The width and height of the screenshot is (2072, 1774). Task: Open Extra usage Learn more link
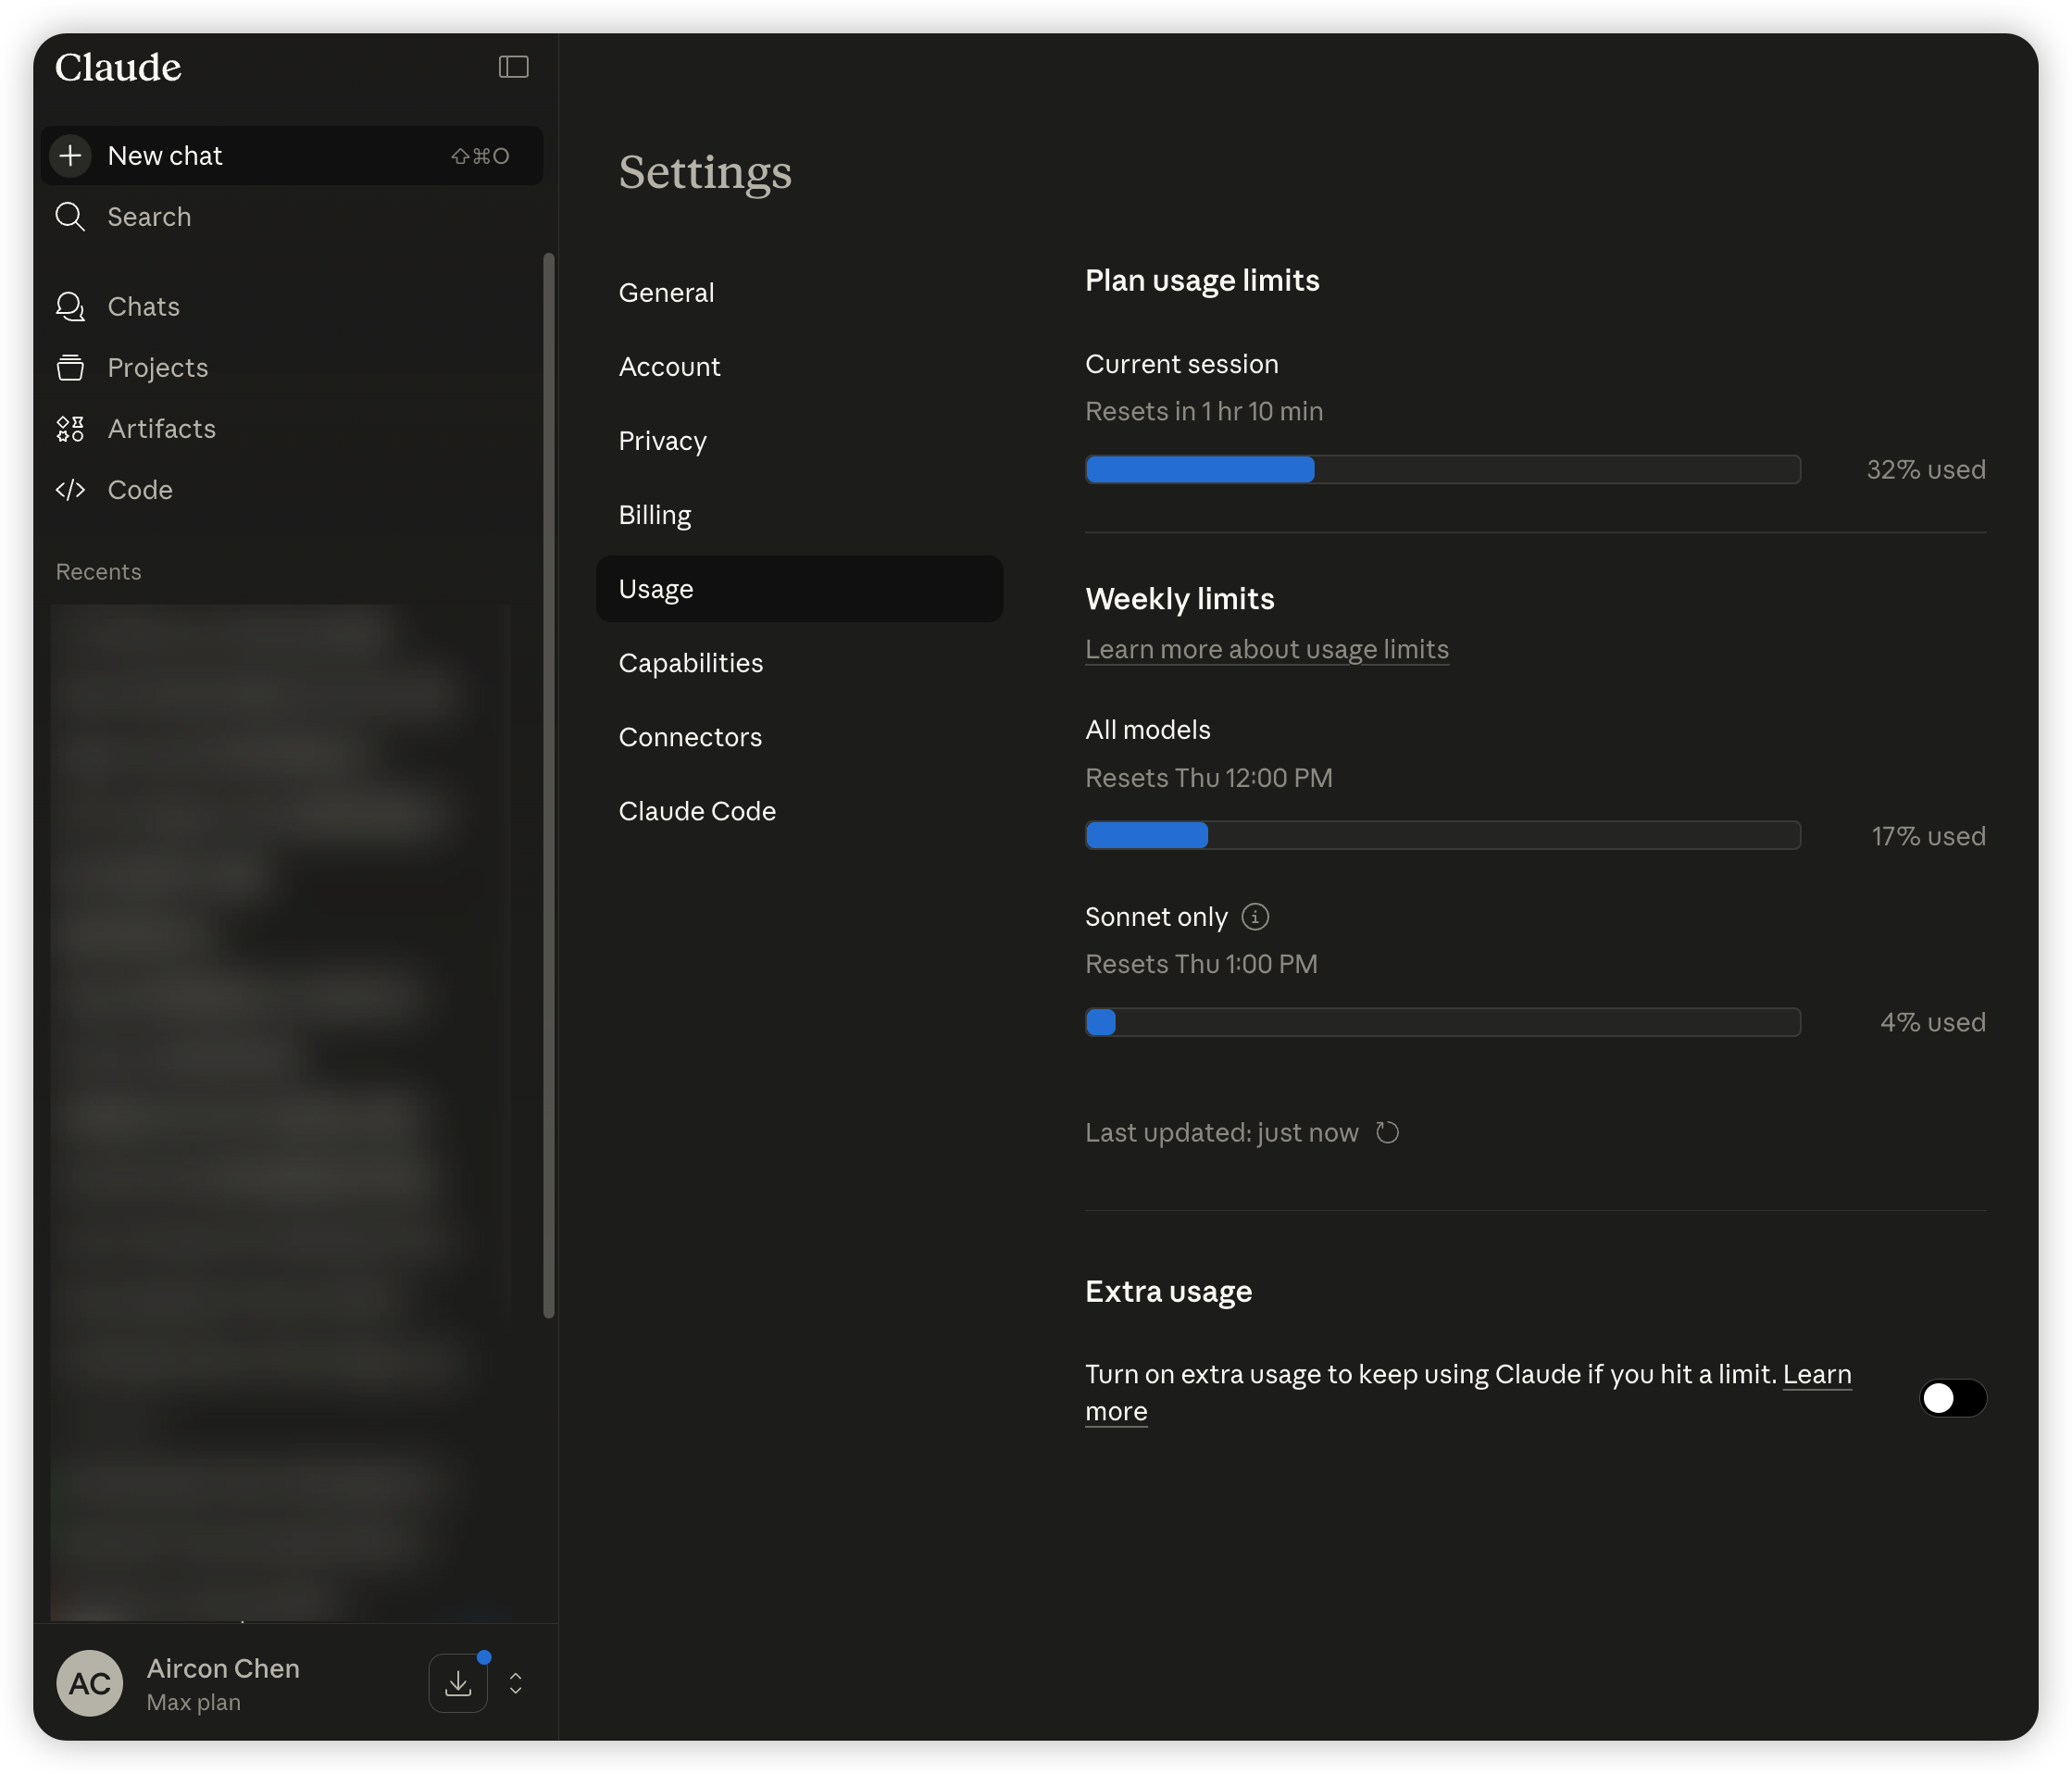coord(1816,1374)
